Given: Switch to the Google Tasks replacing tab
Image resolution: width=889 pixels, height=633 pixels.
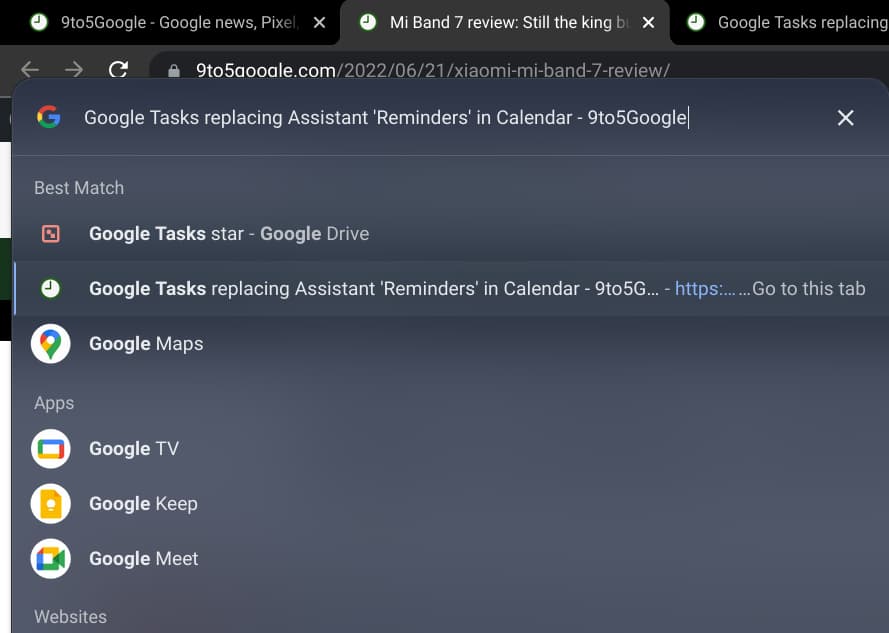Looking at the screenshot, I should click(790, 22).
